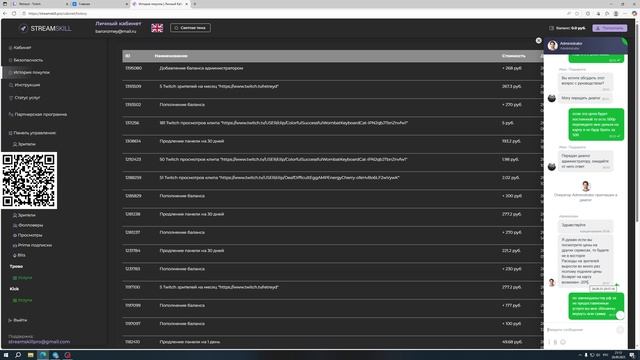Open 'Bits' services

click(x=21, y=255)
